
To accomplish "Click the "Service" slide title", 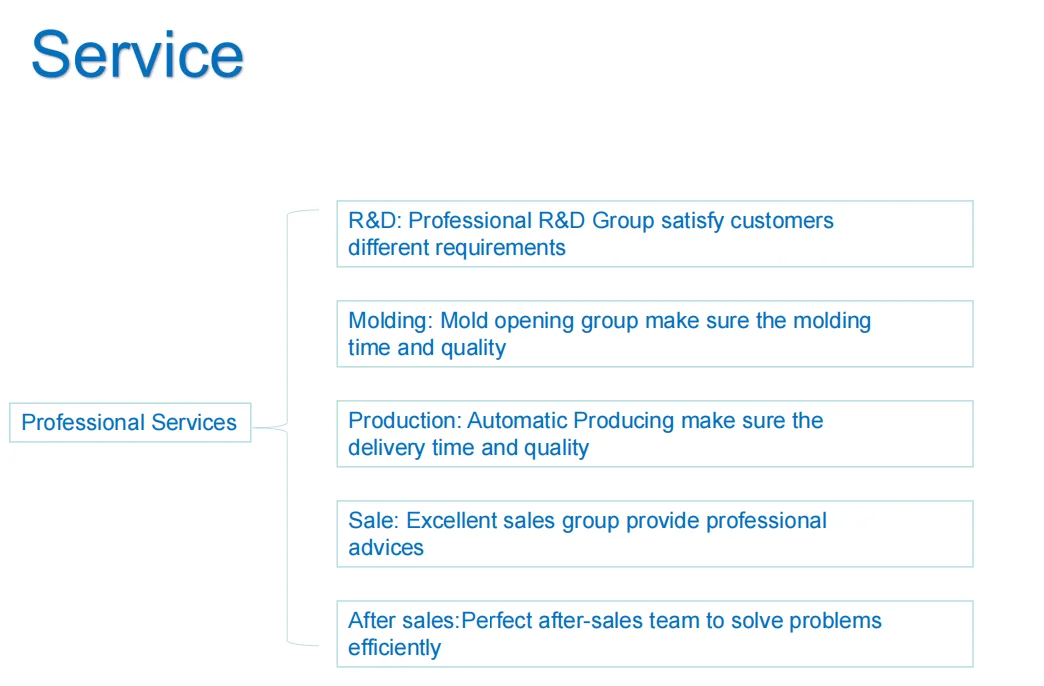I will click(x=137, y=55).
